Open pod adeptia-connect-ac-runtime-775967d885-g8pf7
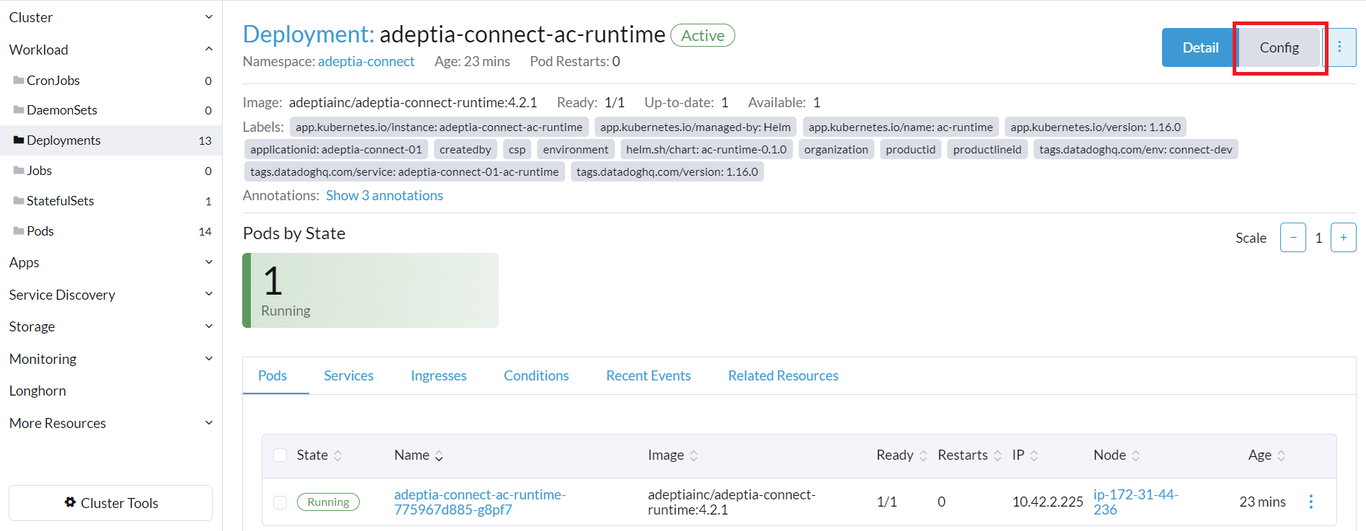This screenshot has width=1366, height=531. coord(480,502)
